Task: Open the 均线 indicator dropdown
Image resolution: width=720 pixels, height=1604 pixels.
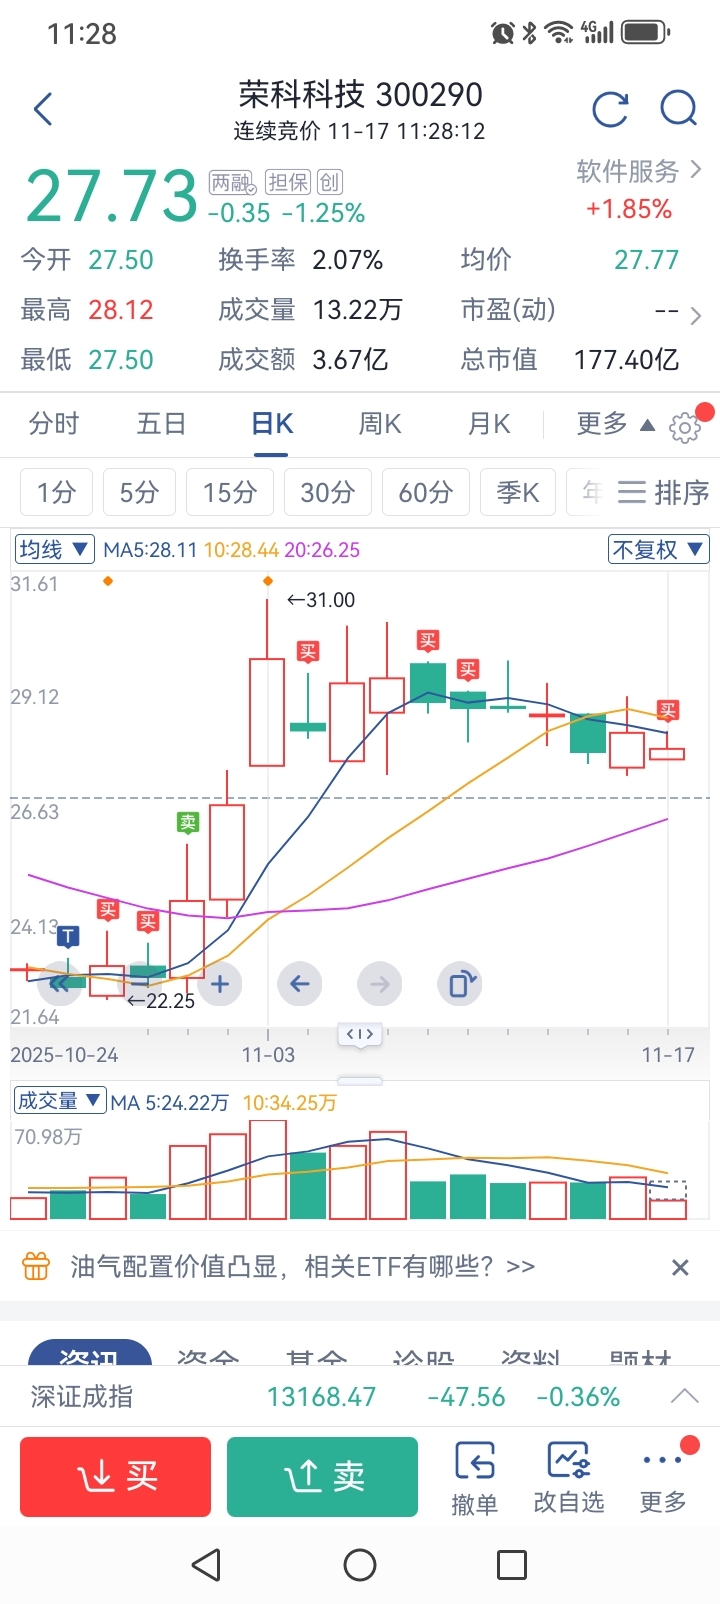Action: tap(54, 549)
